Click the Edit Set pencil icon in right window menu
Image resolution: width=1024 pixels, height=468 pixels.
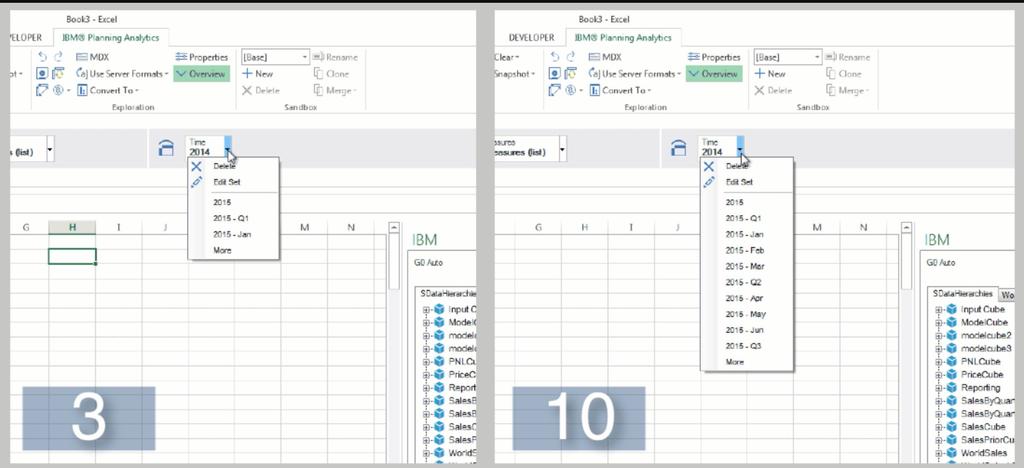click(x=709, y=182)
